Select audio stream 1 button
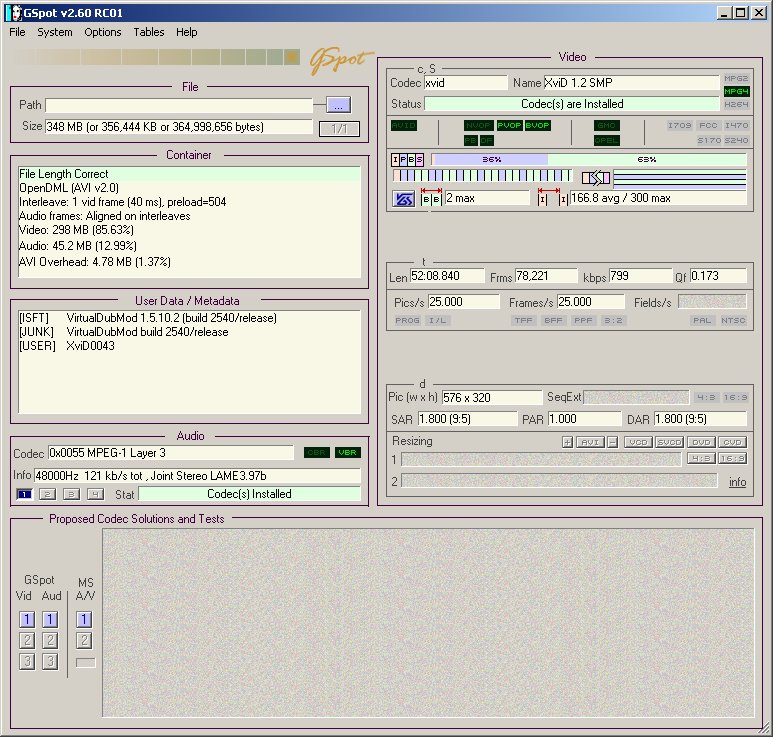The height and width of the screenshot is (737, 773). coord(25,494)
